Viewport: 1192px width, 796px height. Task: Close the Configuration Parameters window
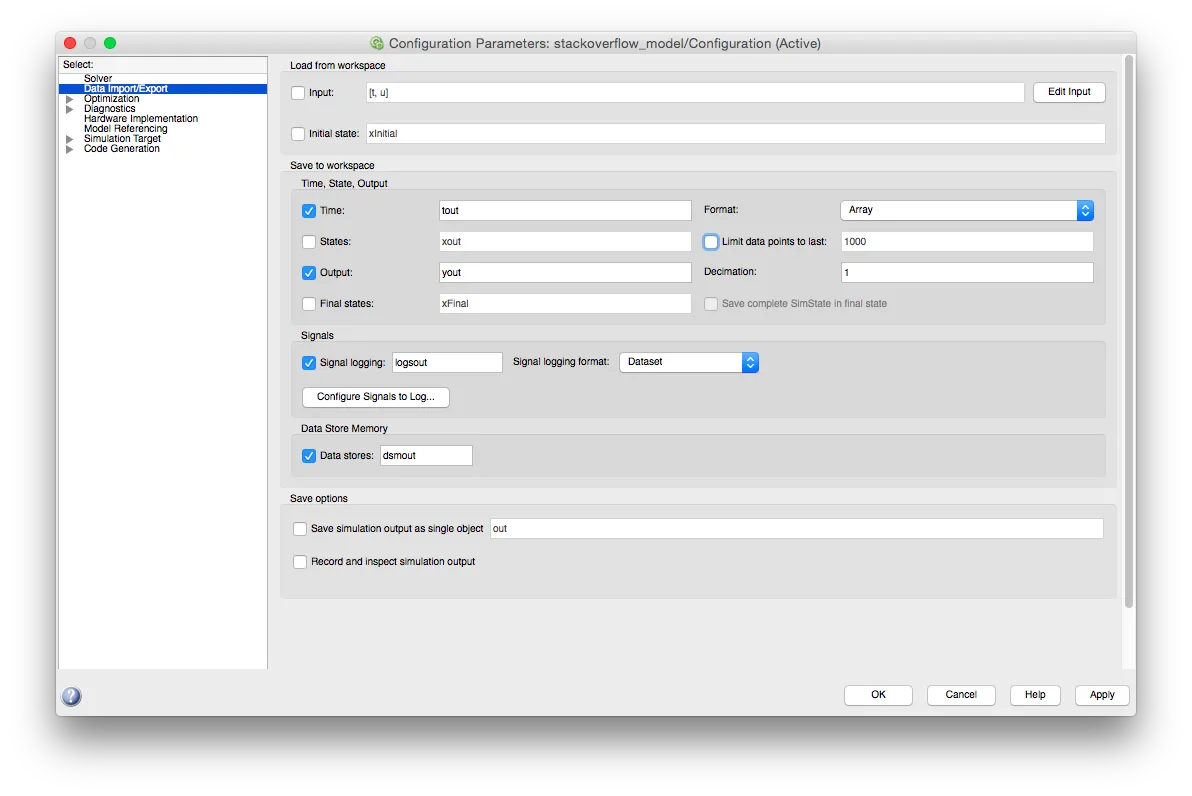(x=70, y=43)
